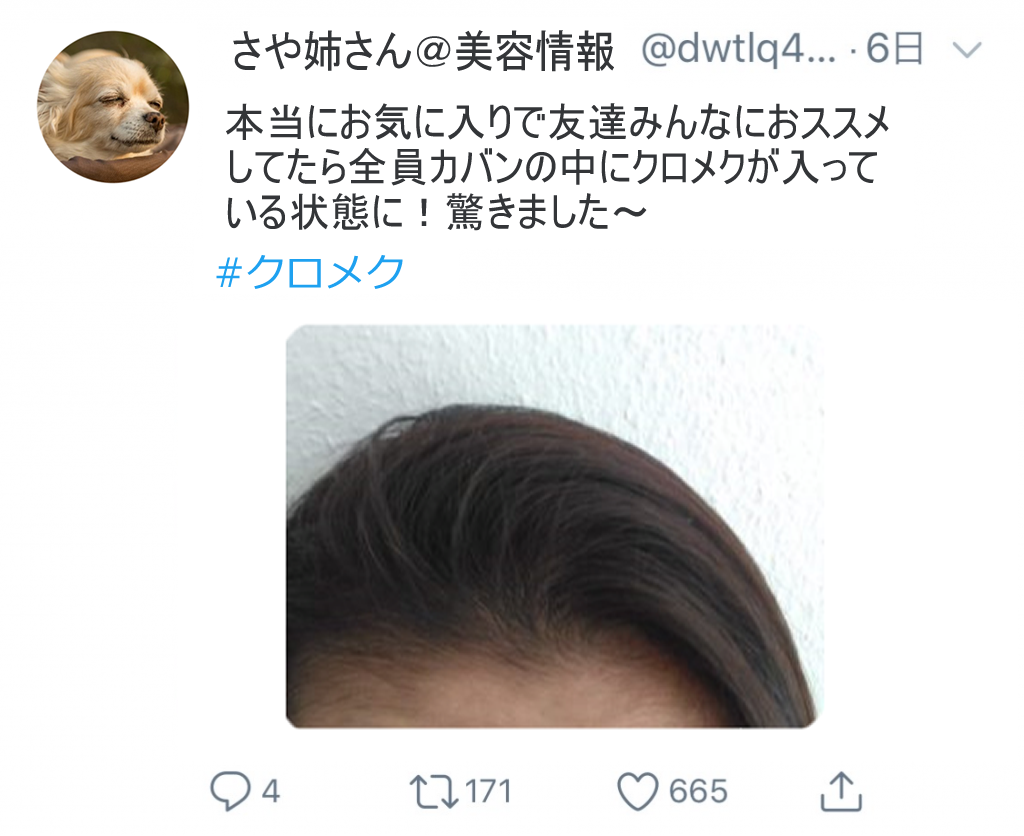The image size is (1024, 836).
Task: Click the tweet line mentioning 全員カバンの中
Action: click(x=552, y=168)
